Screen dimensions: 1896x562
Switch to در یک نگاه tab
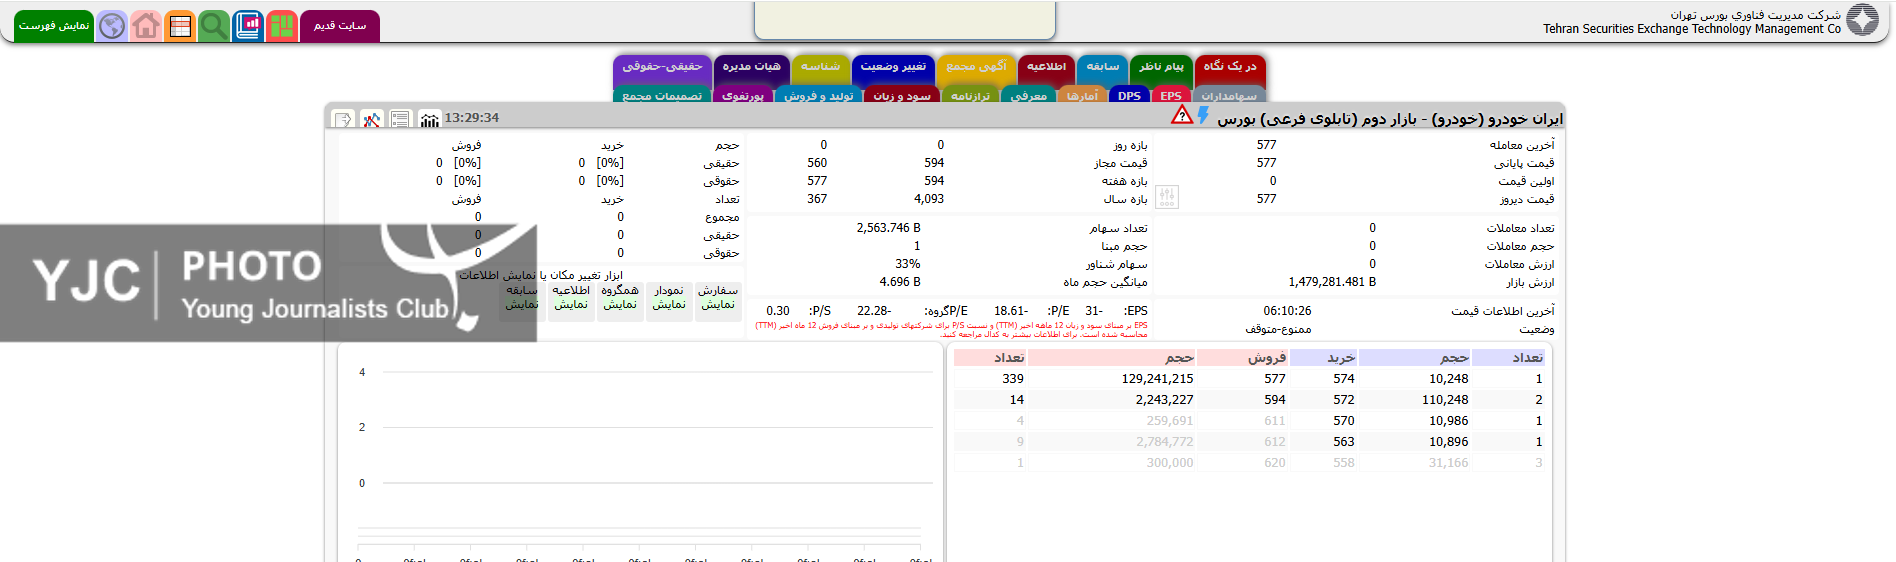pyautogui.click(x=1230, y=69)
